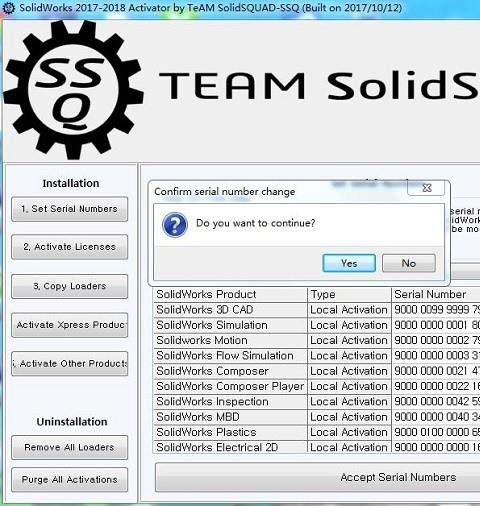Select the SolidWorks Electrical 2D row
The width and height of the screenshot is (480, 506).
(317, 447)
